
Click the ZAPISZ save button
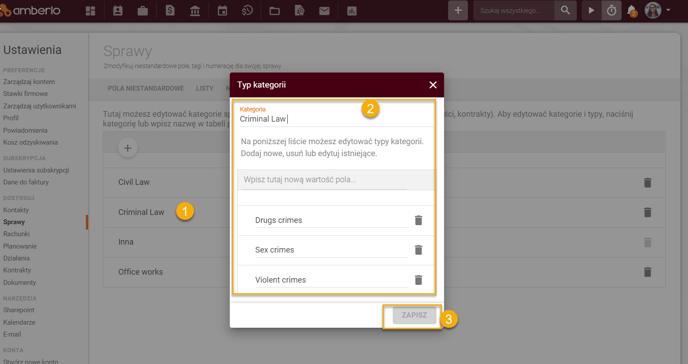click(414, 315)
